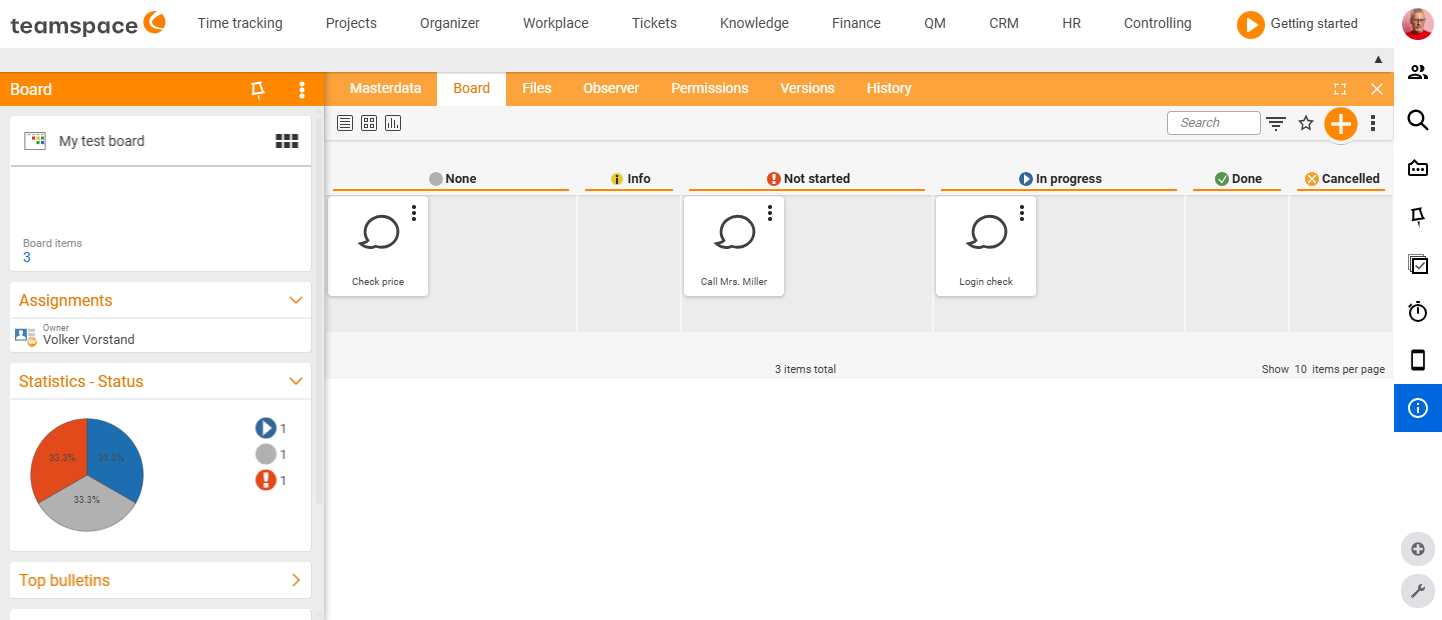Collapse the Assignments section
The width and height of the screenshot is (1442, 620).
296,300
